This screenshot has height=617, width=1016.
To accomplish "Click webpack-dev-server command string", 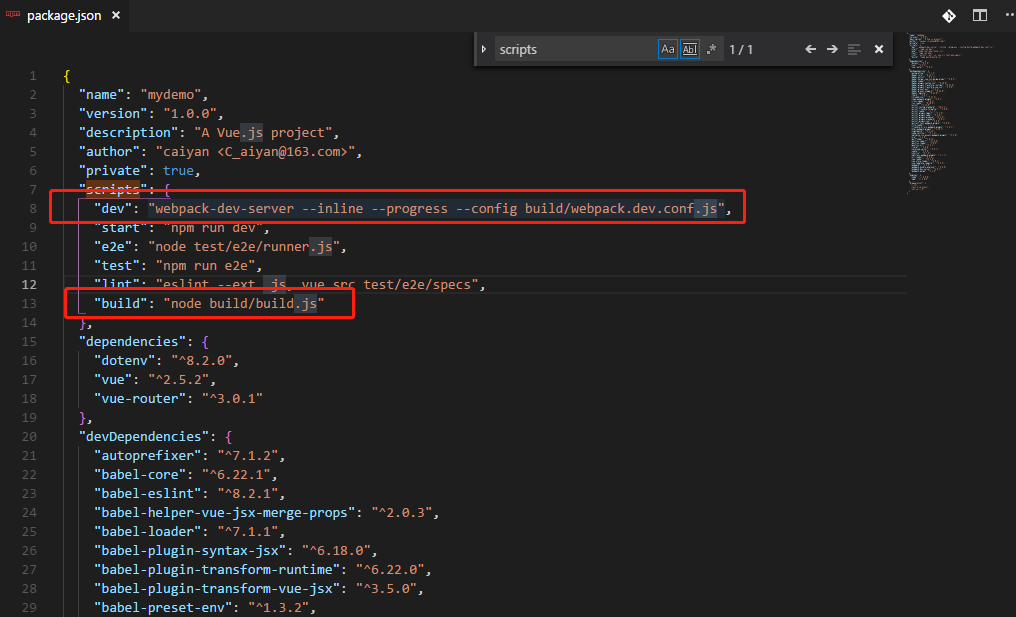I will pos(436,209).
